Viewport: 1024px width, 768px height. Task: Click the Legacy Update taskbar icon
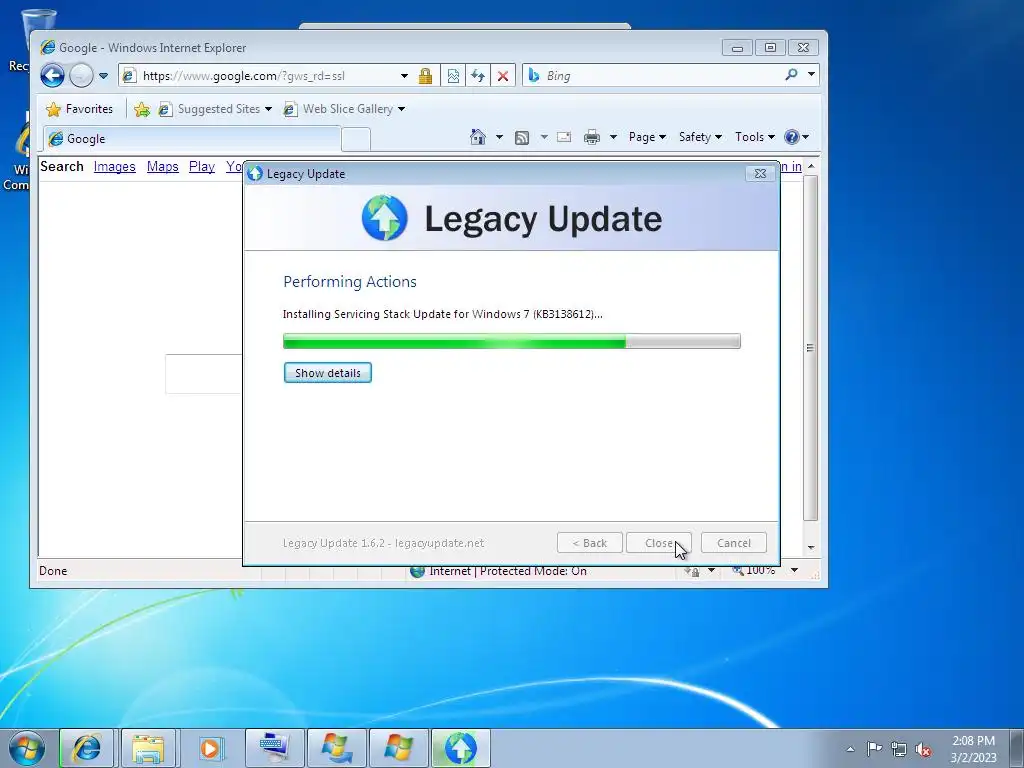[460, 748]
